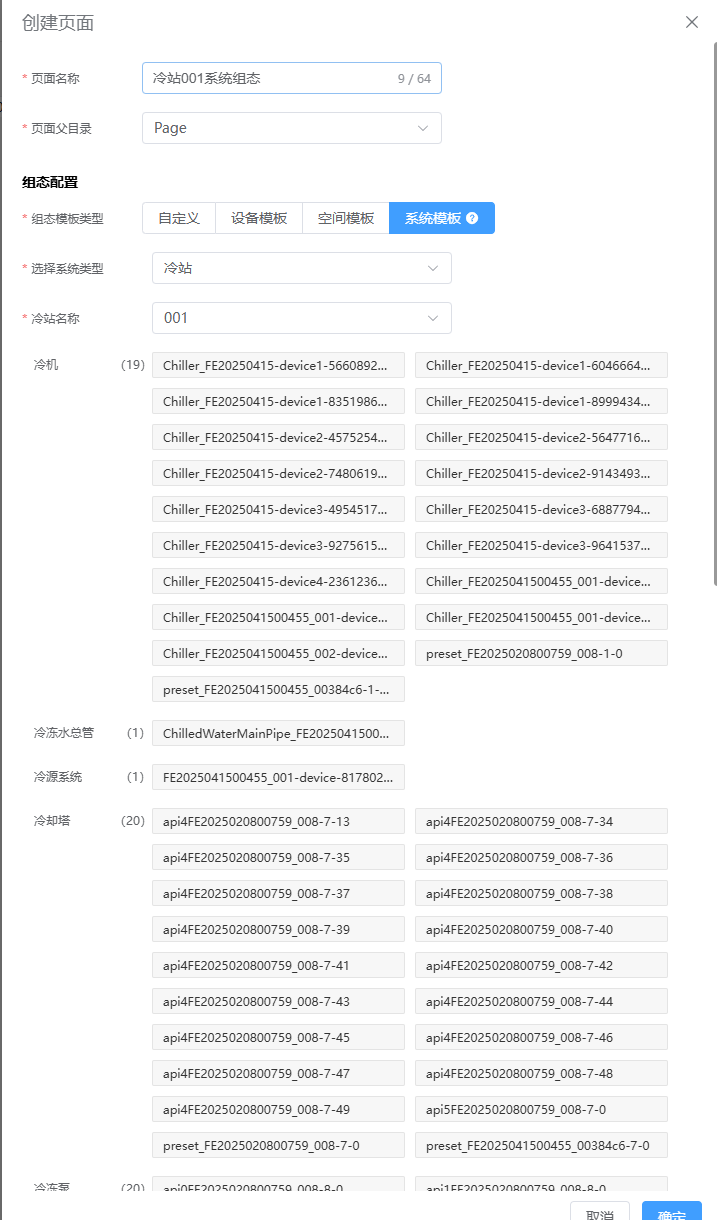
Task: Select the 自定义 template type tab
Action: tap(179, 218)
